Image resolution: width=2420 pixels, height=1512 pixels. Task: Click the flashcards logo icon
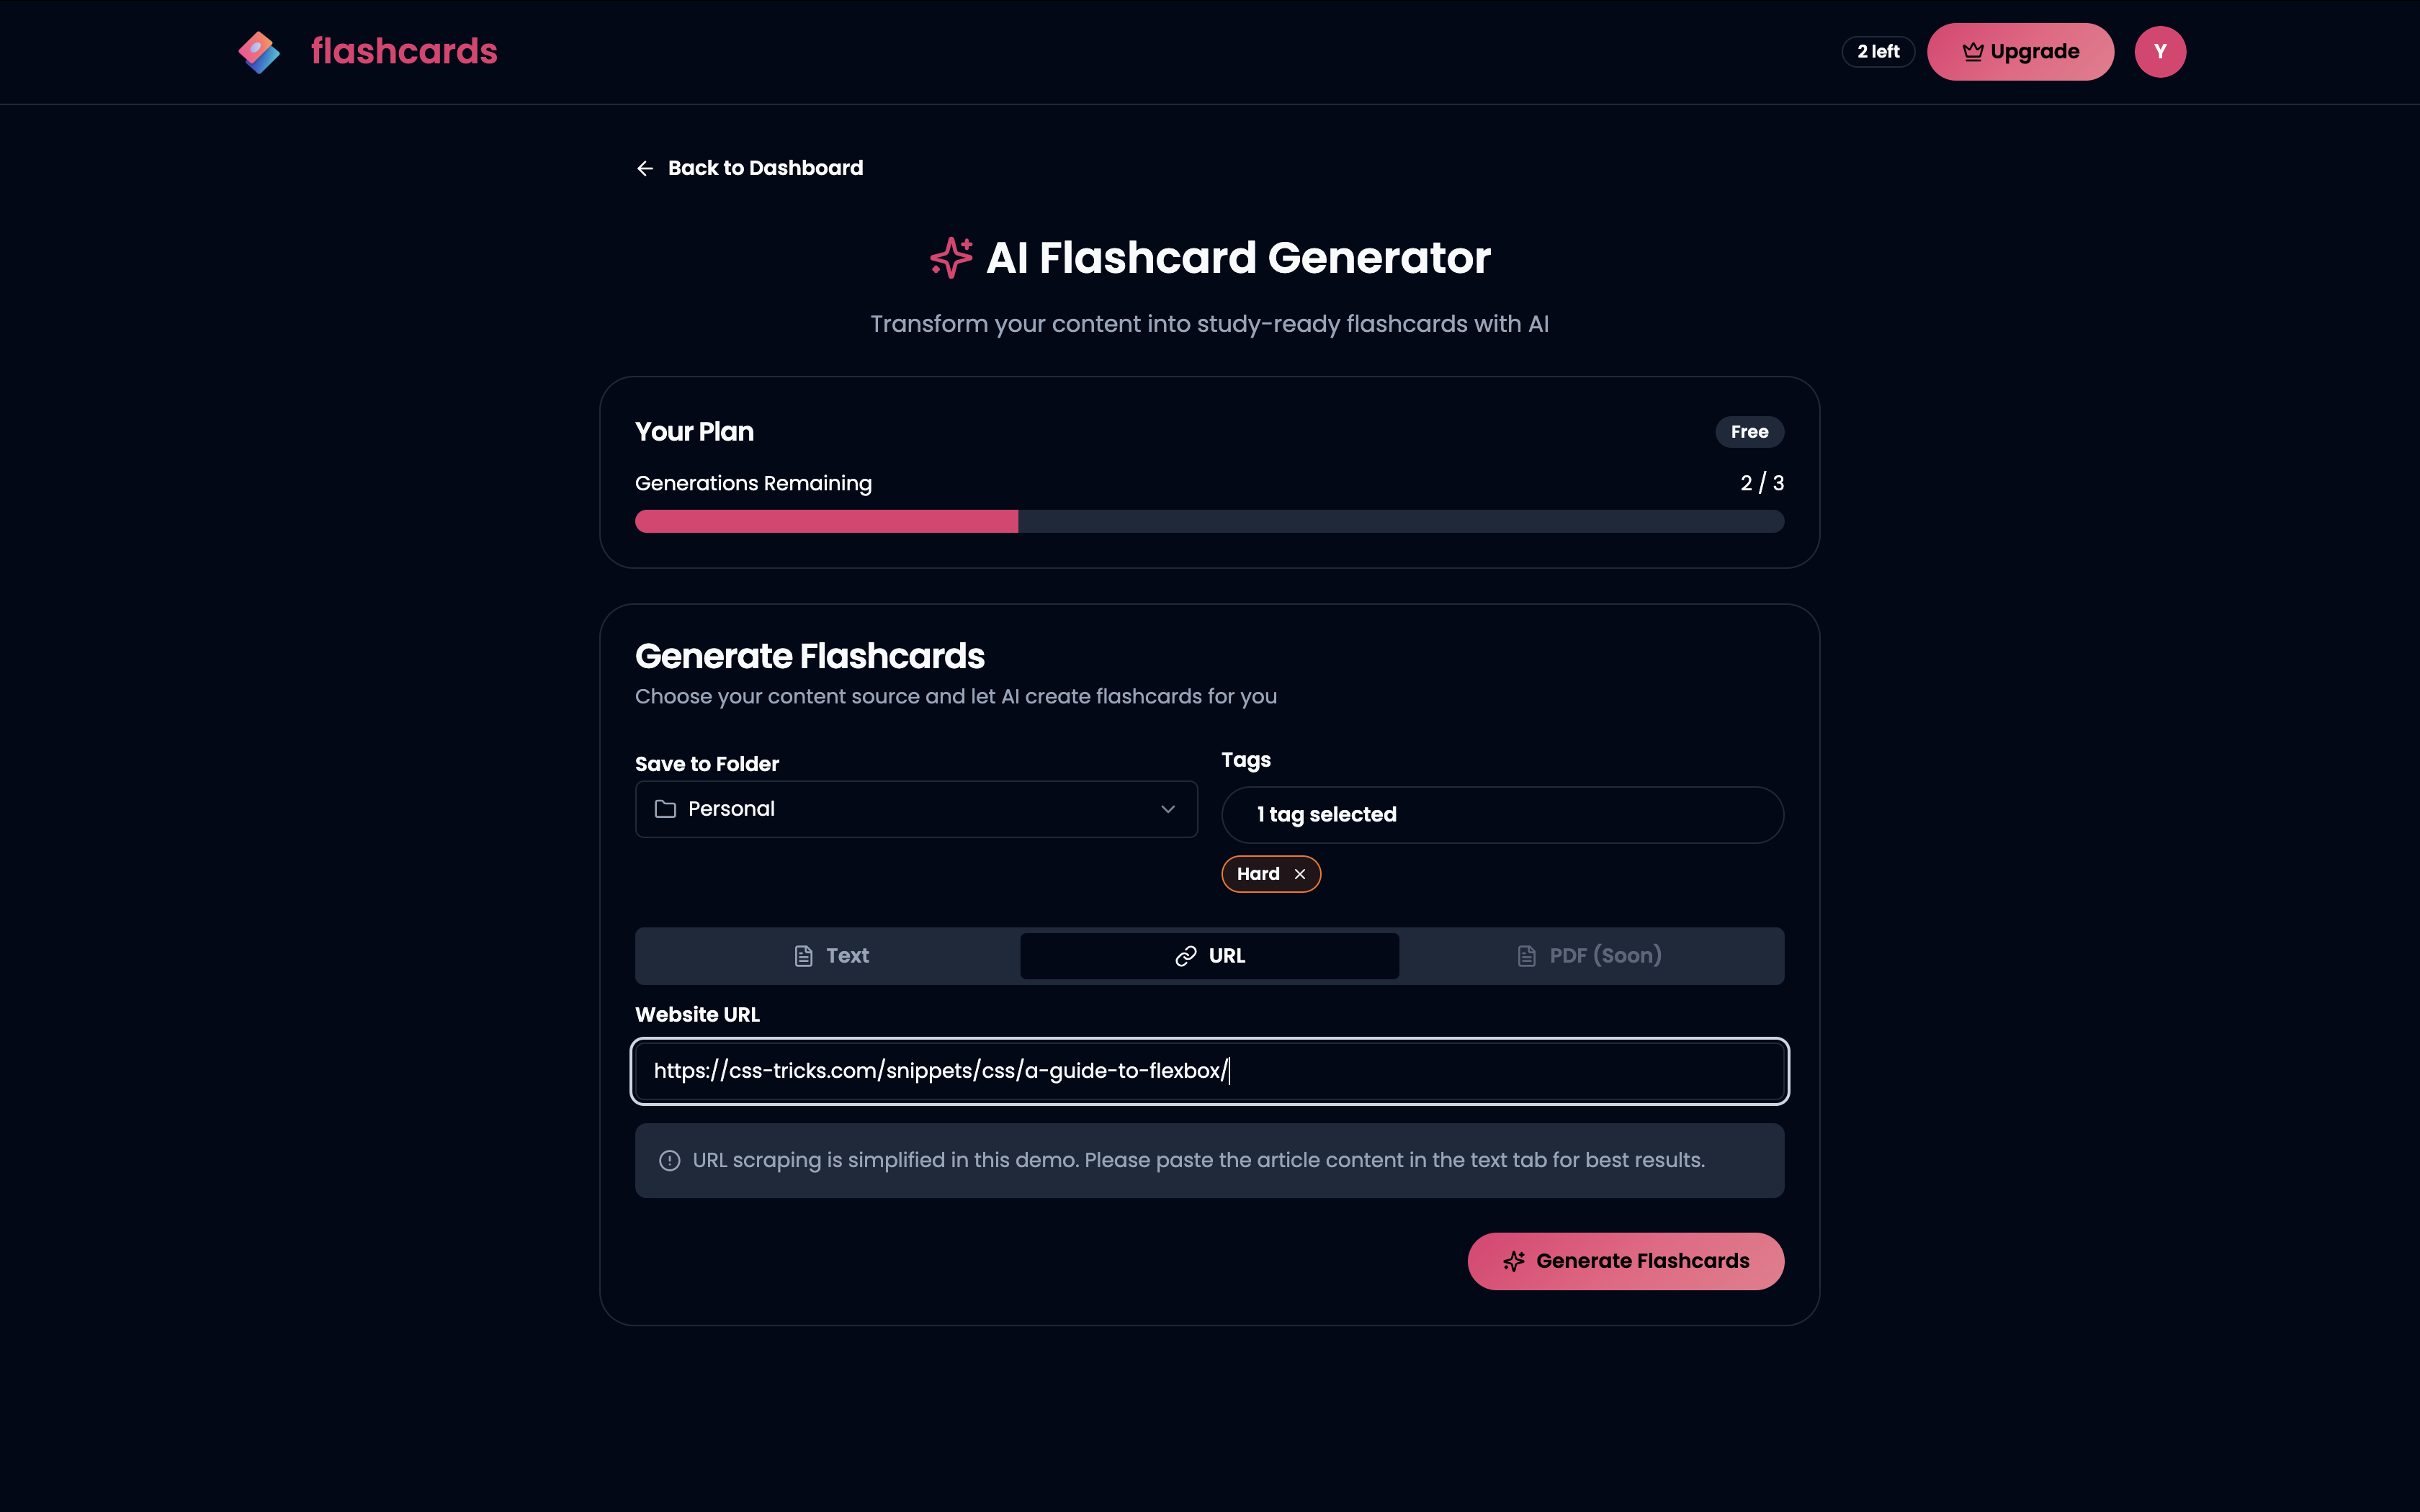click(259, 52)
